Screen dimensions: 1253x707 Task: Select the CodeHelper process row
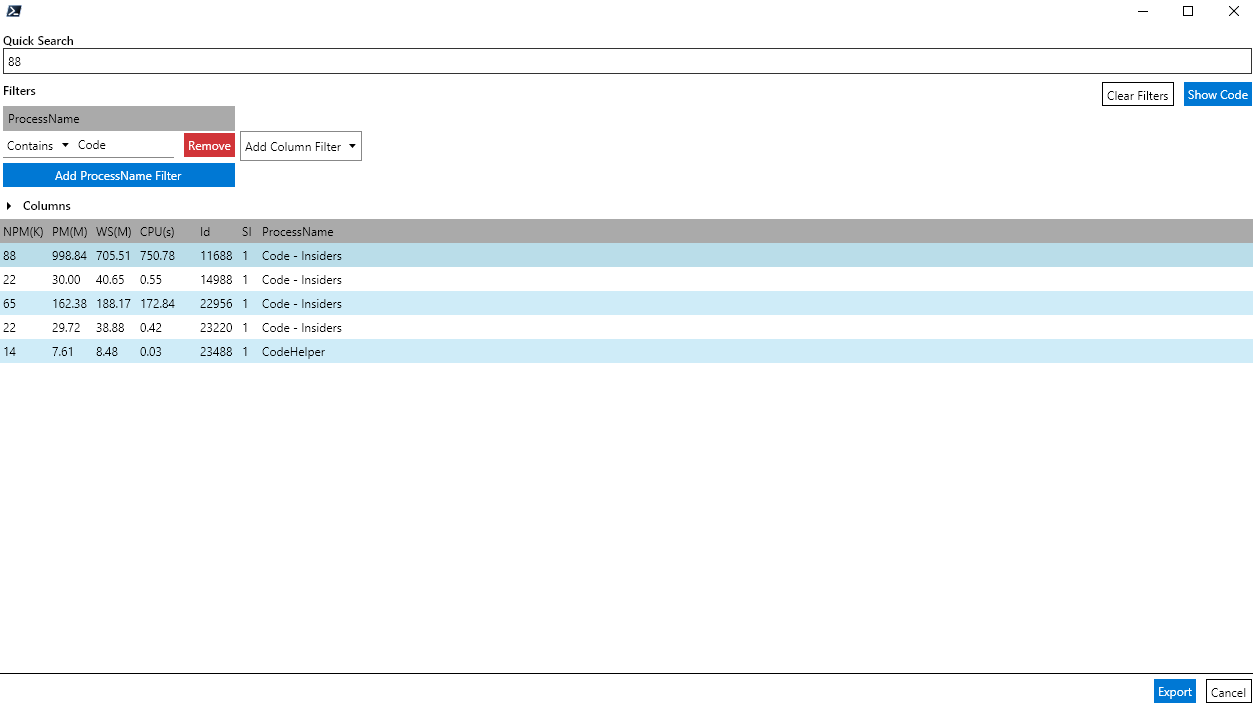(x=293, y=352)
